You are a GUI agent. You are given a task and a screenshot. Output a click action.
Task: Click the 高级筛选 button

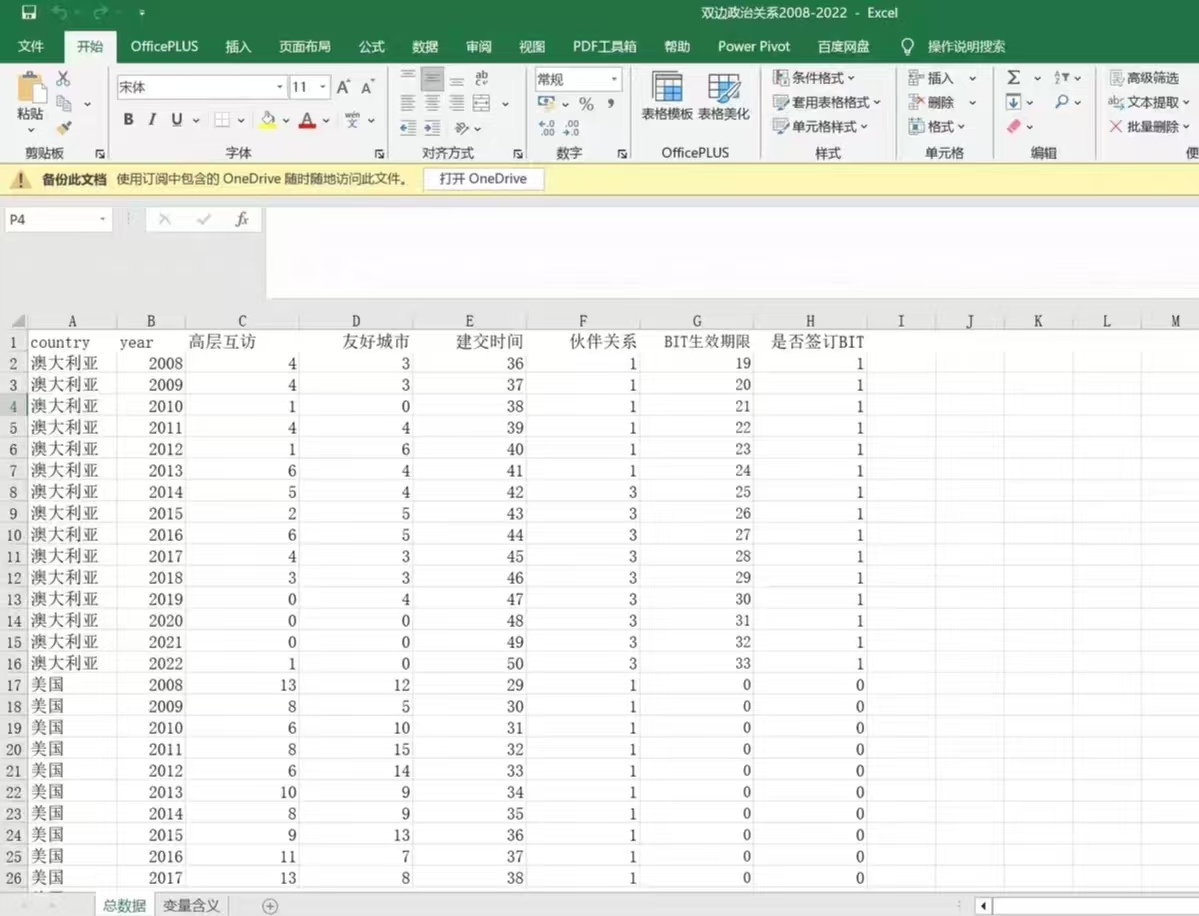click(1144, 77)
